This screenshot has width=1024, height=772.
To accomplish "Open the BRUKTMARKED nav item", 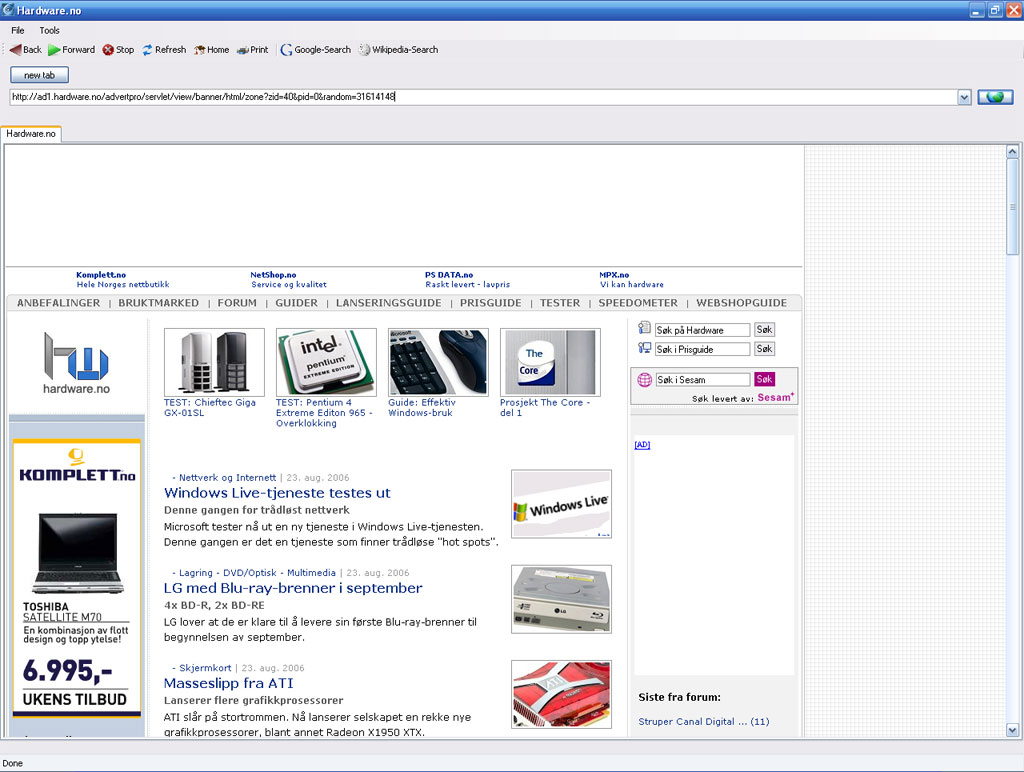I will [x=159, y=303].
